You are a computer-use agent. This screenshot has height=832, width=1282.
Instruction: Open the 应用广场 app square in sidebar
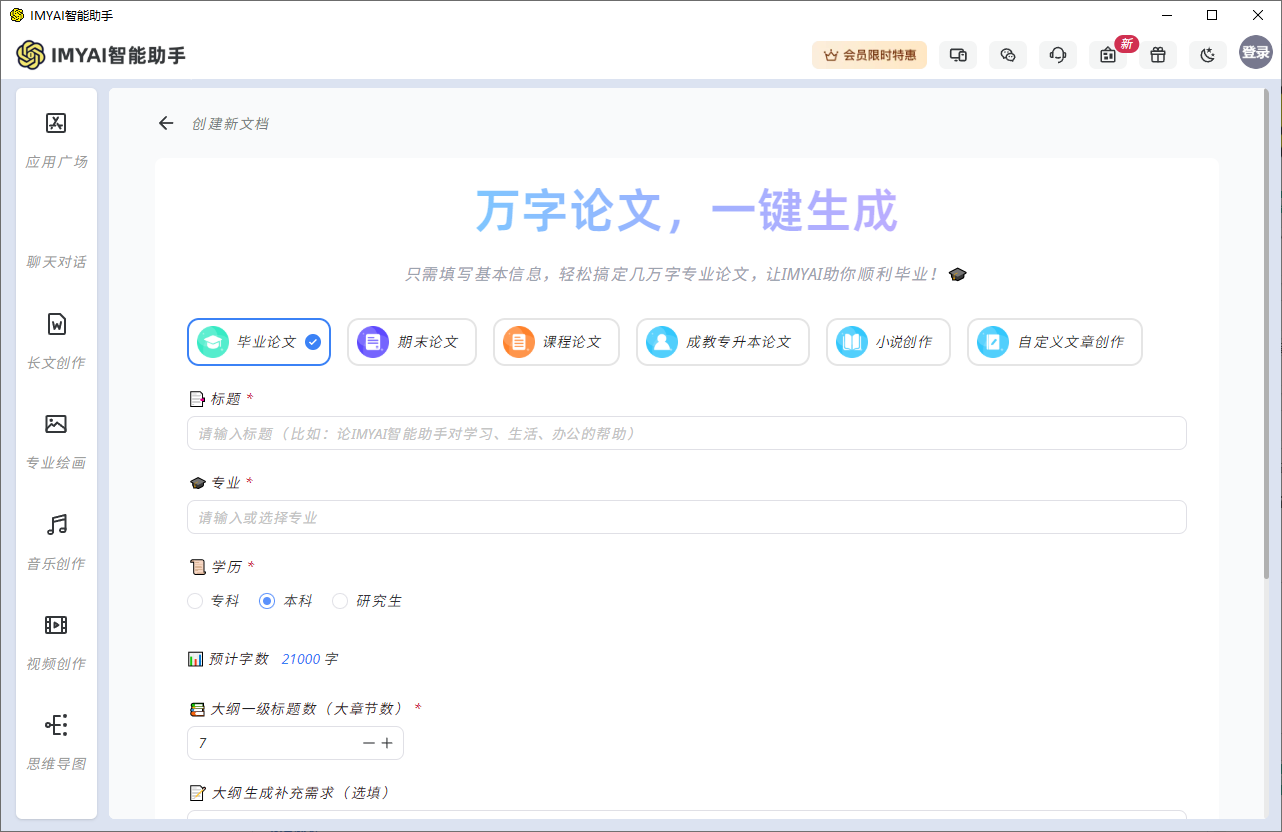(56, 139)
